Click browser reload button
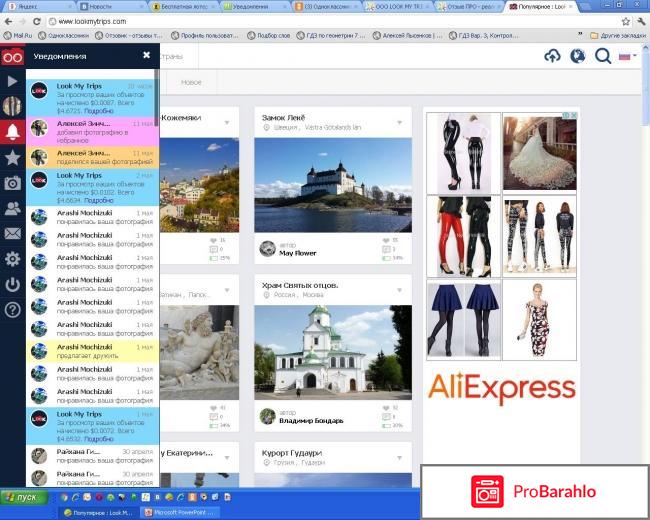This screenshot has width=650, height=520. pyautogui.click(x=37, y=21)
